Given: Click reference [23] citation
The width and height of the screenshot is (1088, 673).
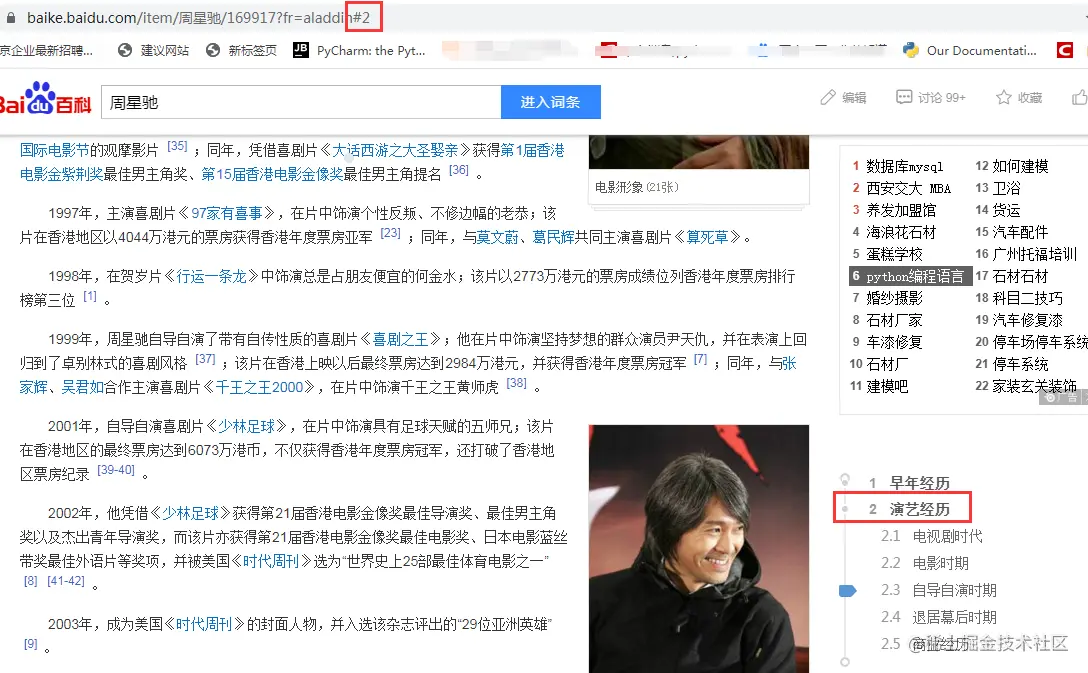Looking at the screenshot, I should coord(391,233).
